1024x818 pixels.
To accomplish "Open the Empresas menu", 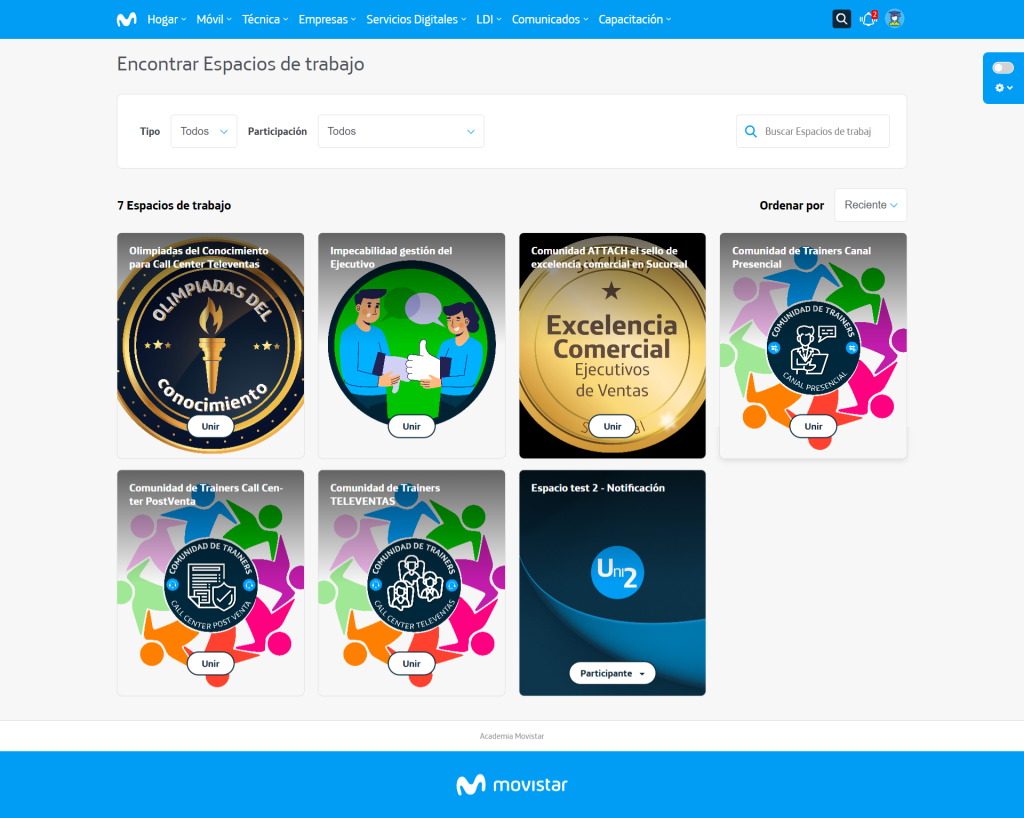I will click(x=327, y=20).
